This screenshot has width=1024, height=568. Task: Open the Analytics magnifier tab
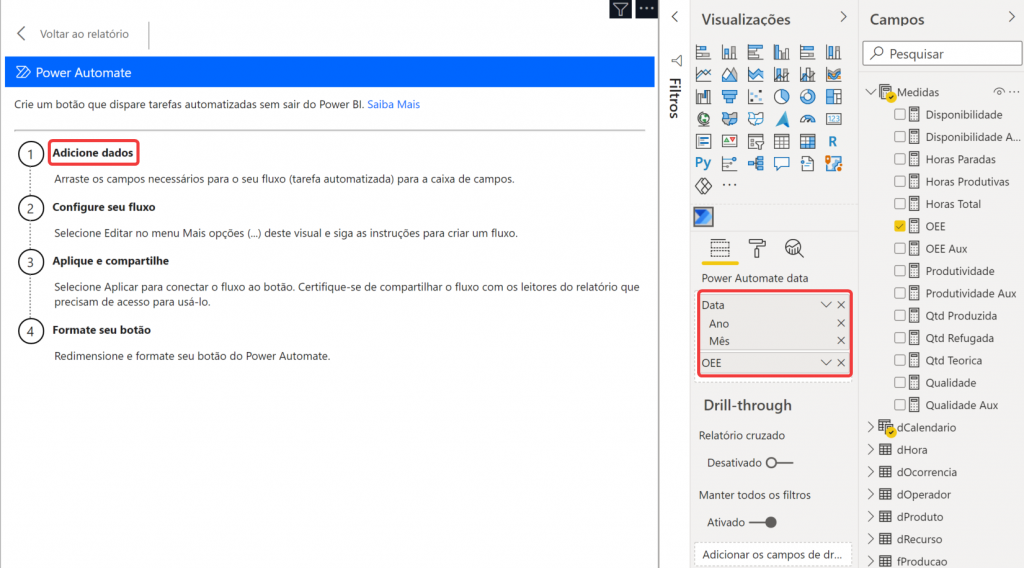(x=794, y=249)
